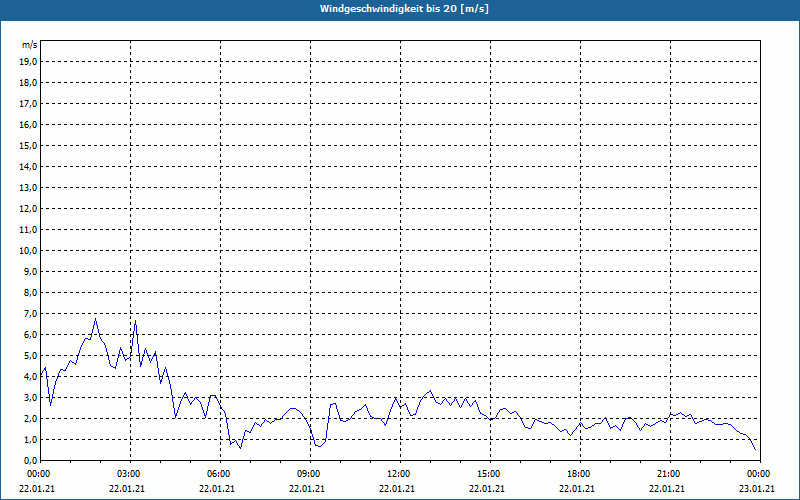Click the m/s unit label on the y-axis
Viewport: 800px width, 500px height.
[x=30, y=45]
